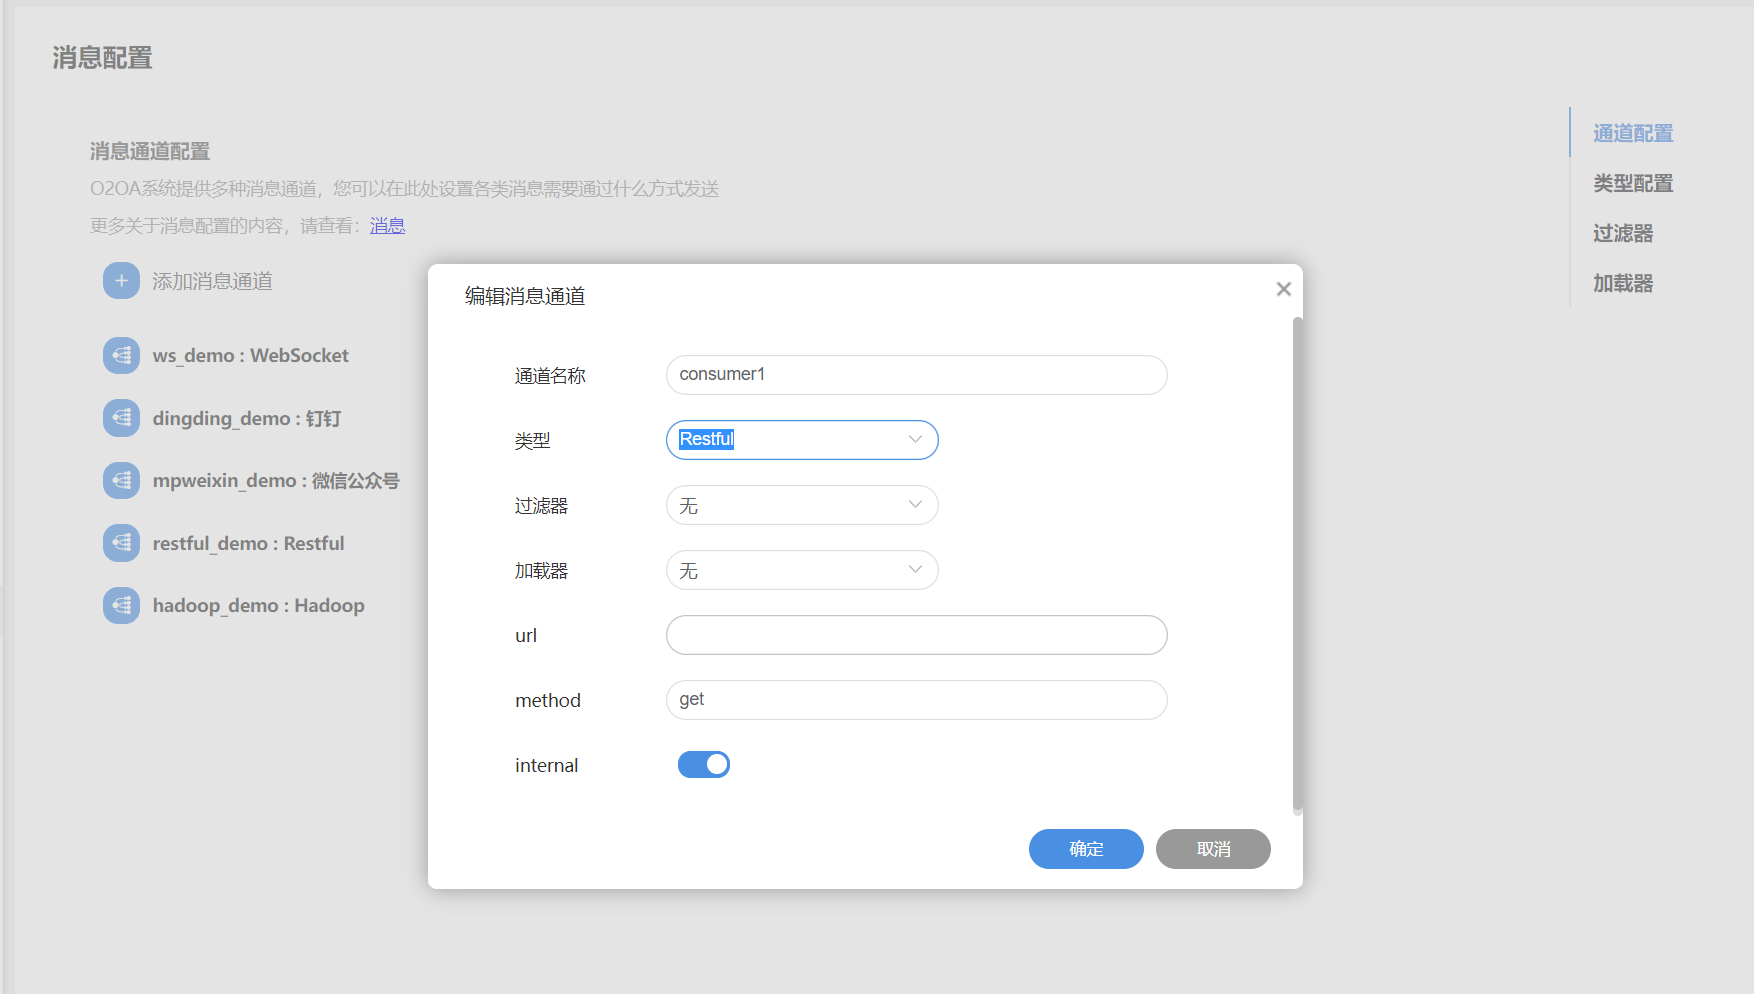Viewport: 1754px width, 994px height.
Task: Confirm with the 确定 button
Action: tap(1086, 849)
